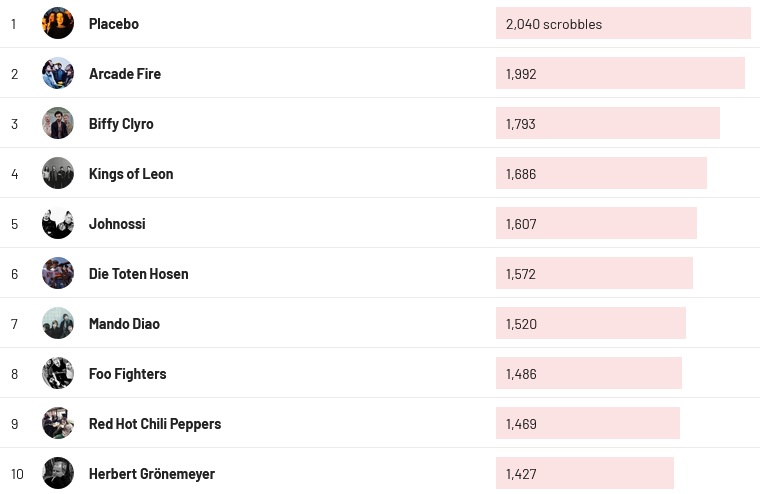This screenshot has width=760, height=494.
Task: Click the Placebo artist avatar
Action: pos(58,23)
